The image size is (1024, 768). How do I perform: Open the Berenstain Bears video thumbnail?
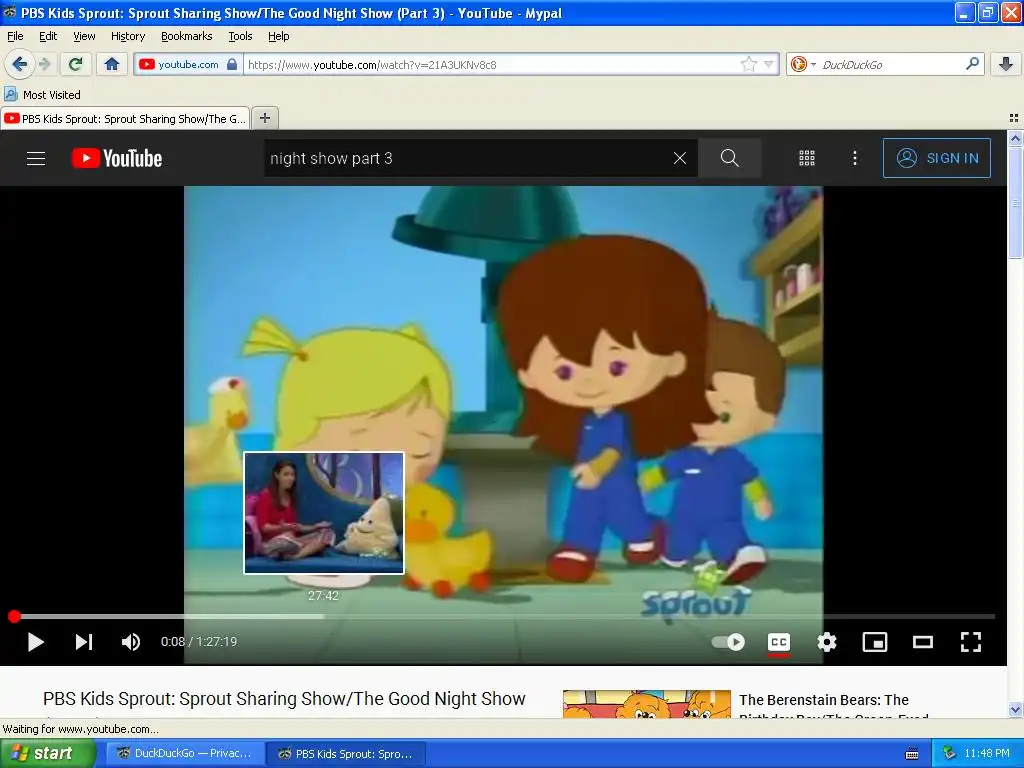click(647, 704)
